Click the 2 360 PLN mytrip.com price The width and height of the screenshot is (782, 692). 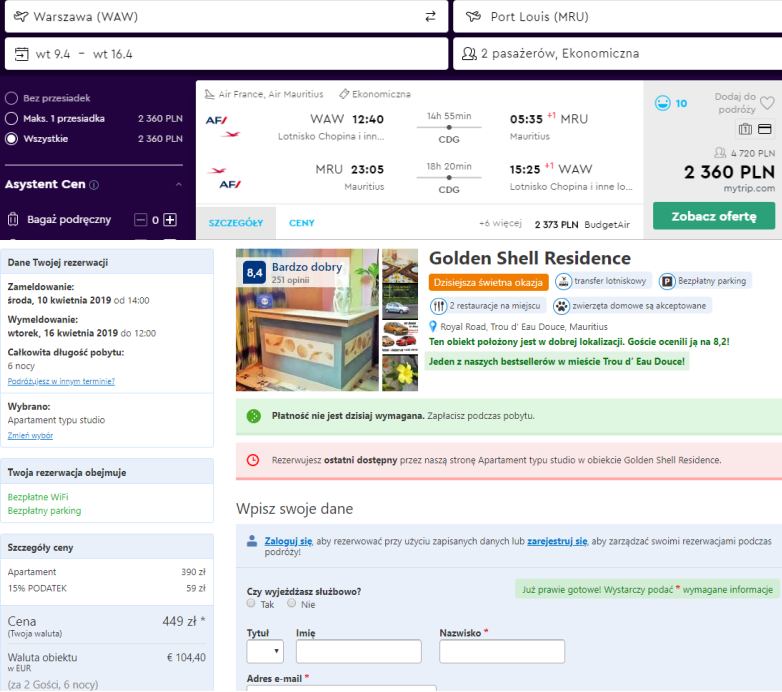tap(729, 173)
